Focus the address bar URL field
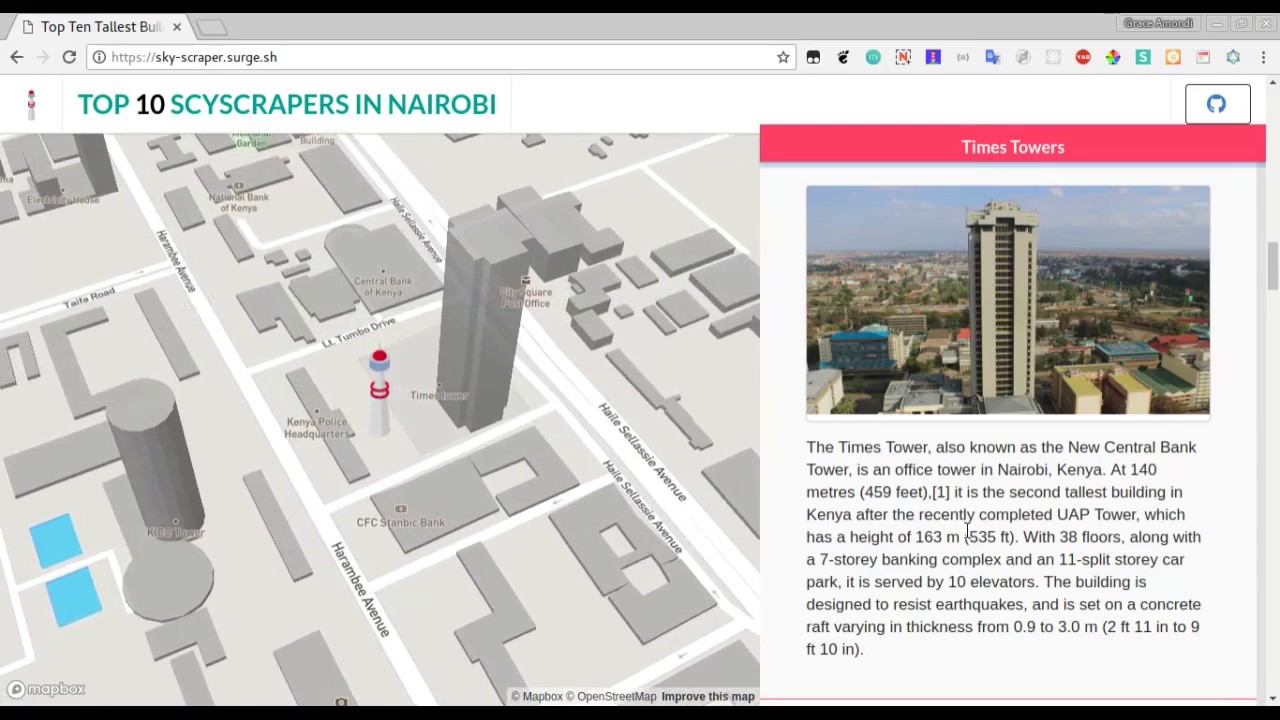Image resolution: width=1280 pixels, height=720 pixels. pyautogui.click(x=440, y=57)
